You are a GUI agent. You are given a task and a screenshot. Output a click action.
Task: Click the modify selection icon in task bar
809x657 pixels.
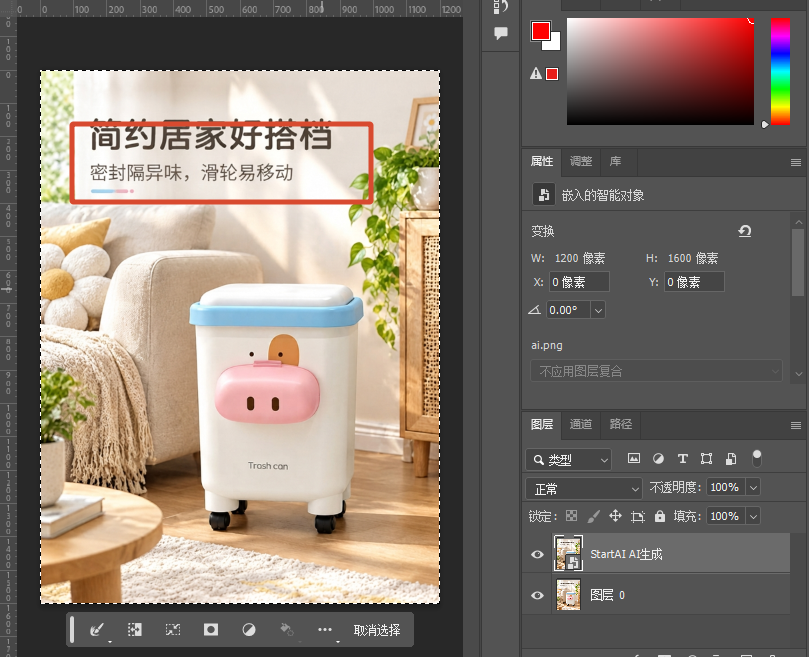135,630
